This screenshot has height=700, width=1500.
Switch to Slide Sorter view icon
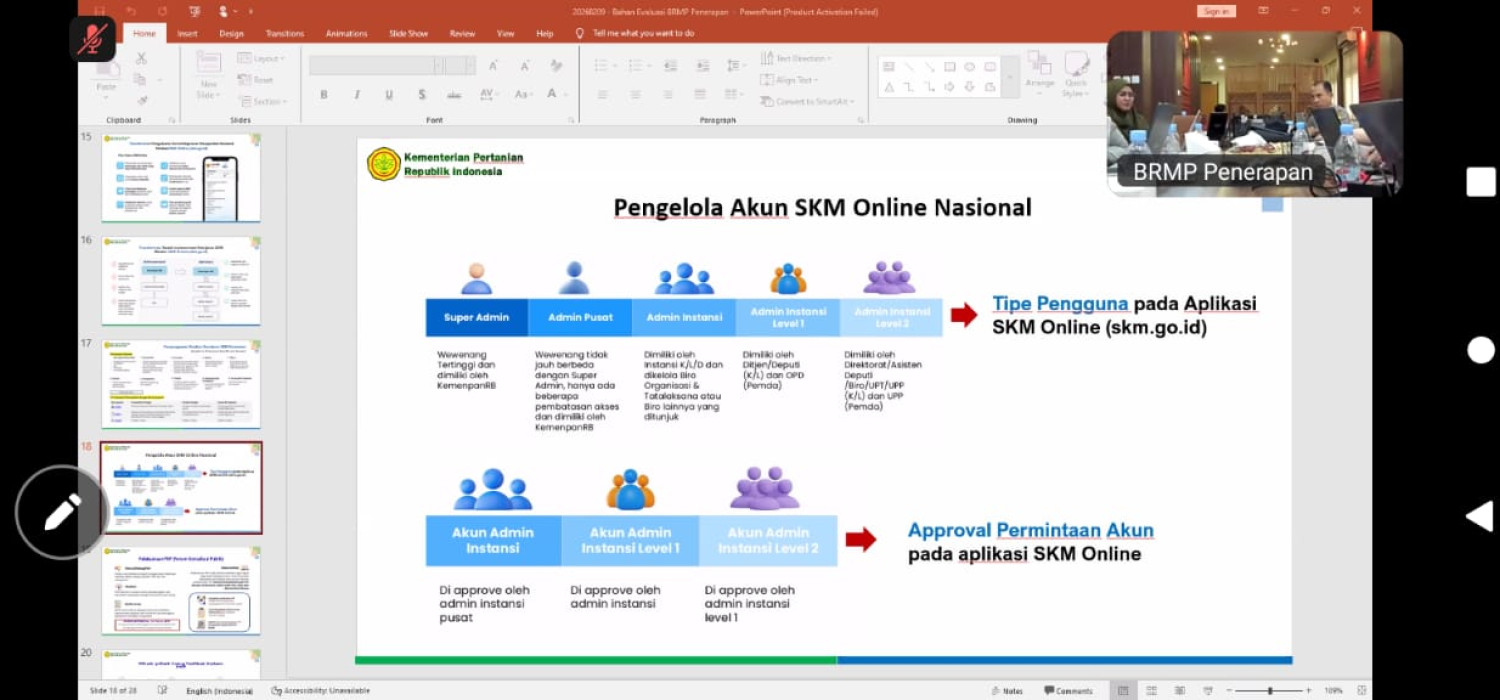coord(1151,690)
